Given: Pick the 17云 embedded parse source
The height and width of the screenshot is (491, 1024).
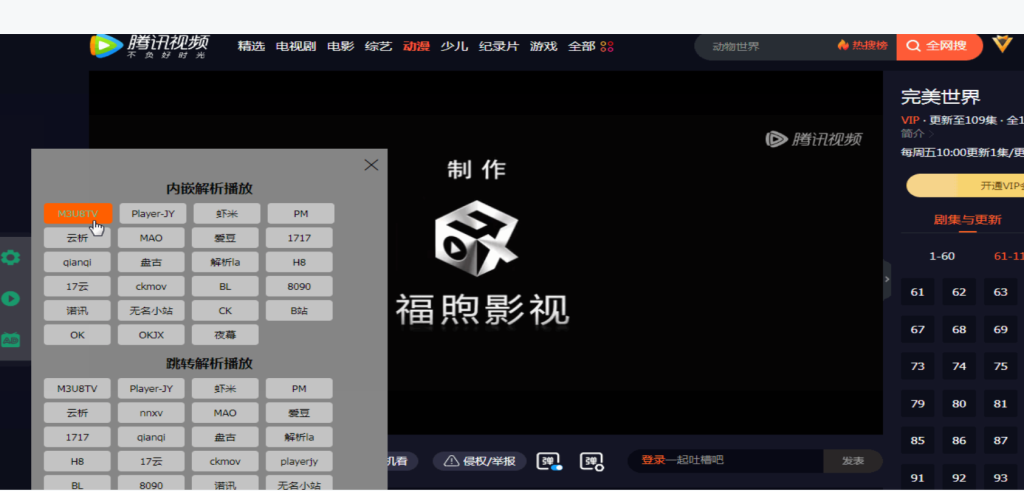Looking at the screenshot, I should [77, 286].
